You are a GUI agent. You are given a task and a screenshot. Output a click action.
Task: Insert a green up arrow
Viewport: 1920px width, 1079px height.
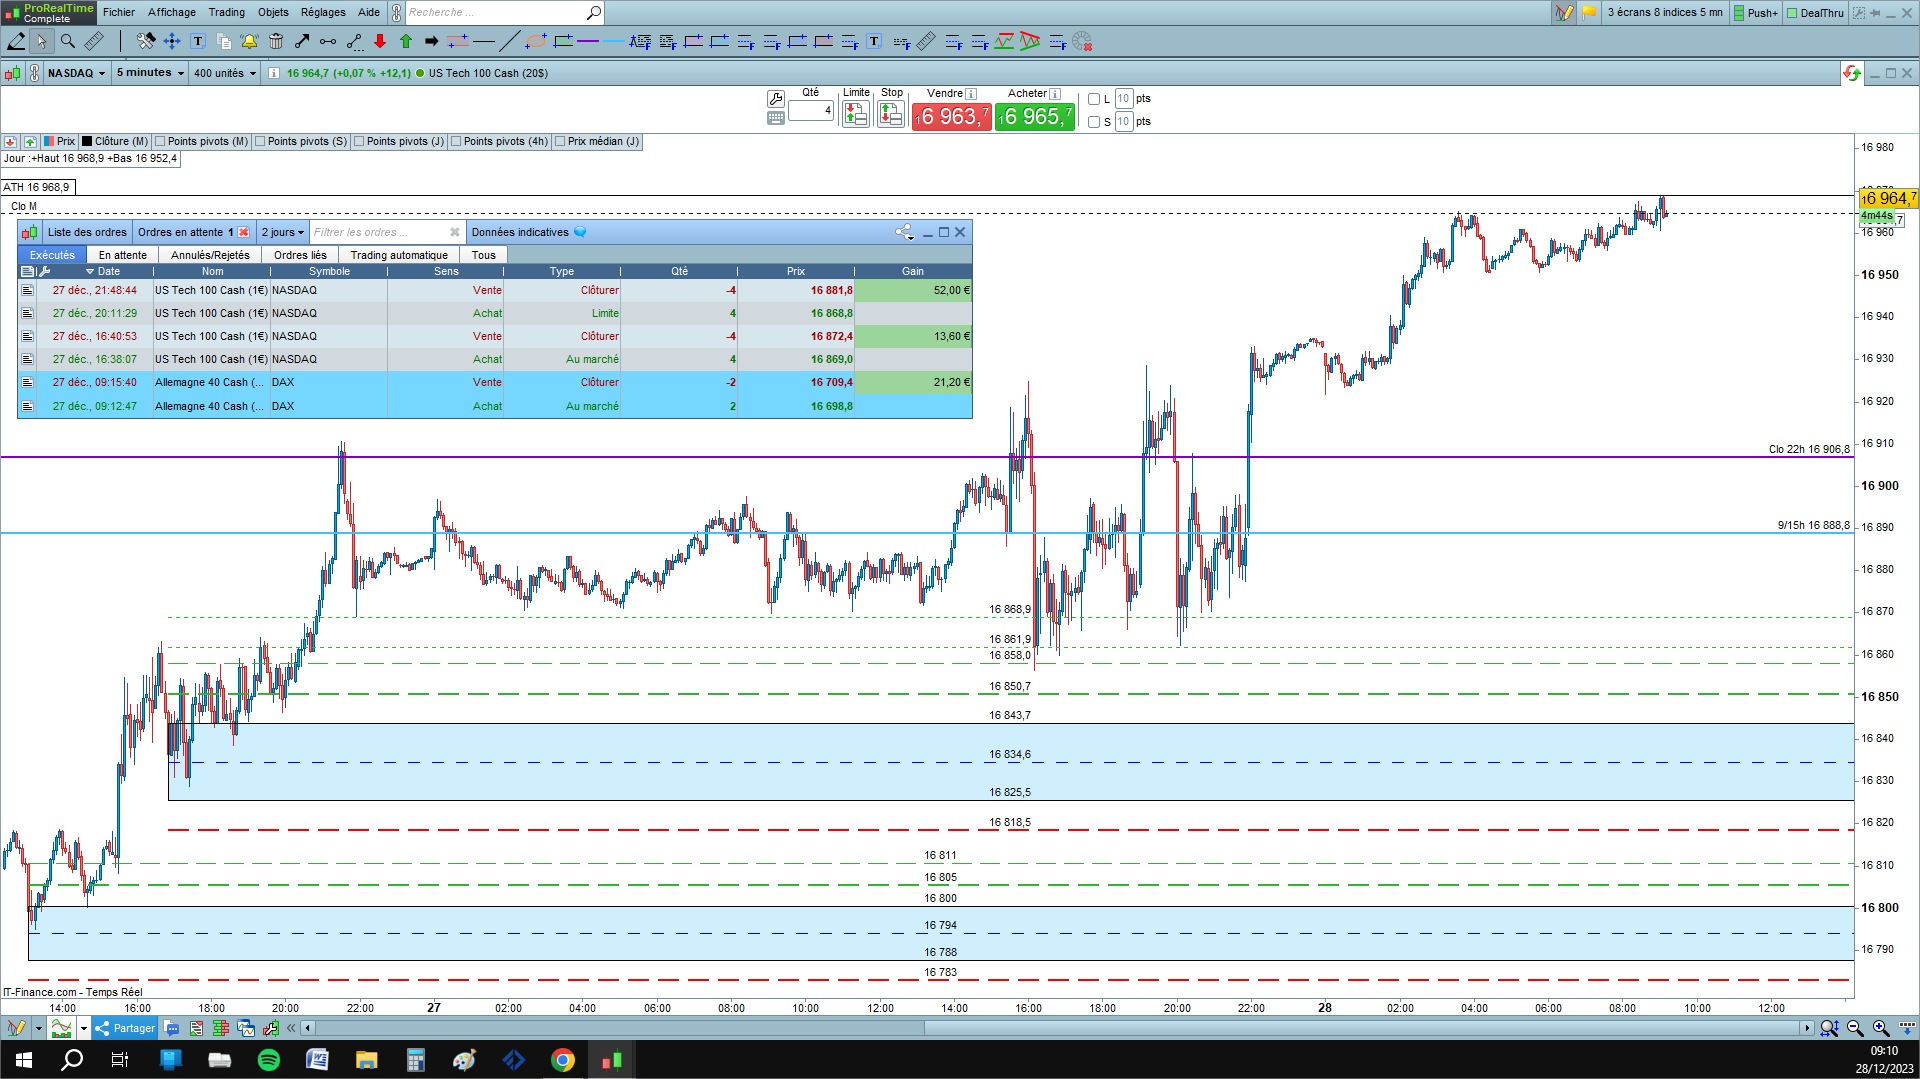(406, 41)
